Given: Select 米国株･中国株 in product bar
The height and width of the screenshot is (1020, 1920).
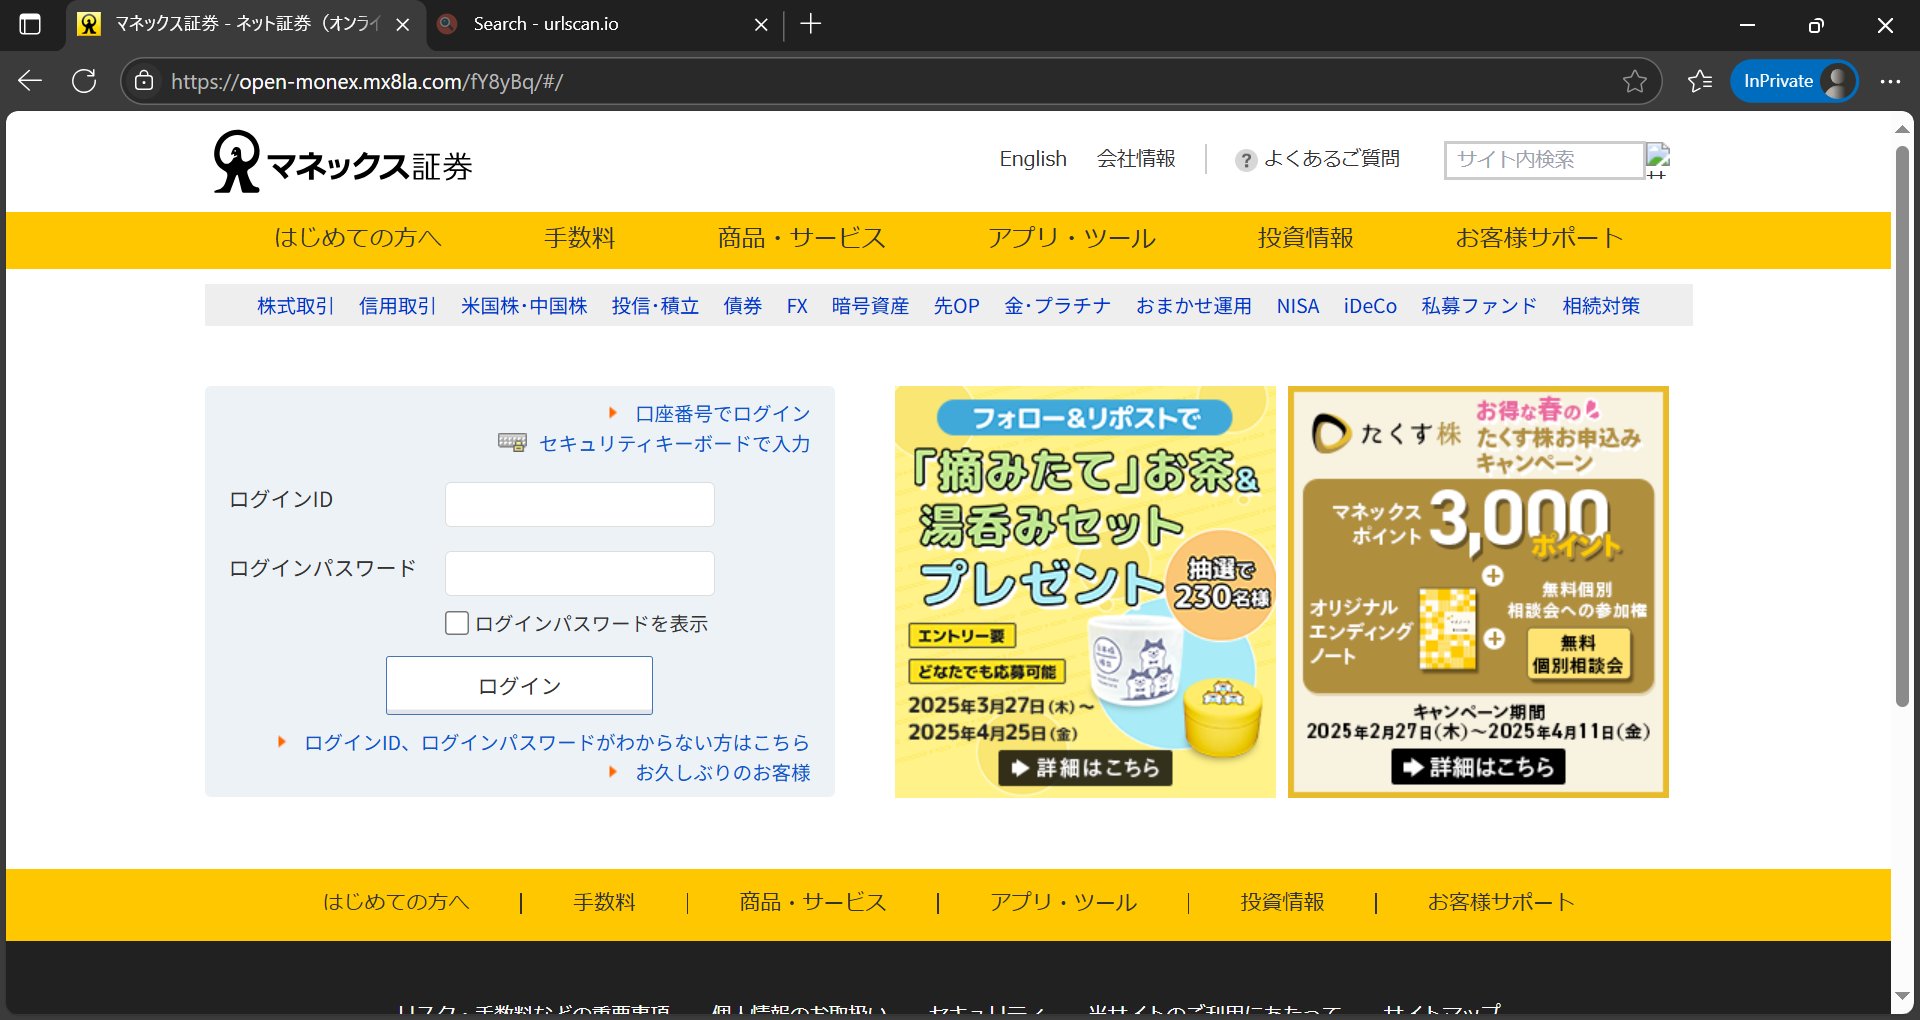Looking at the screenshot, I should tap(524, 306).
